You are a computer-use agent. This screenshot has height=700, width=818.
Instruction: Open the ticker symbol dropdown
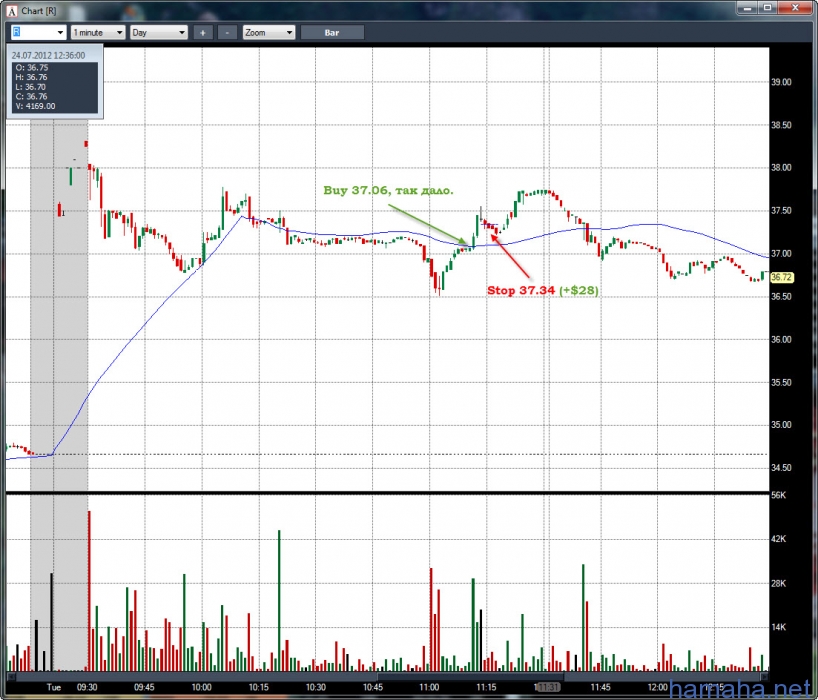pyautogui.click(x=35, y=32)
